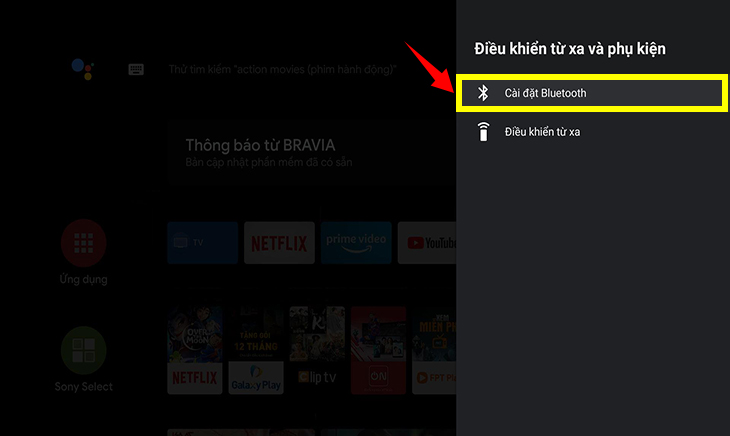Screen dimensions: 730x436
Task: Select the Over the Moon Netflix thumbnail
Action: coord(195,350)
